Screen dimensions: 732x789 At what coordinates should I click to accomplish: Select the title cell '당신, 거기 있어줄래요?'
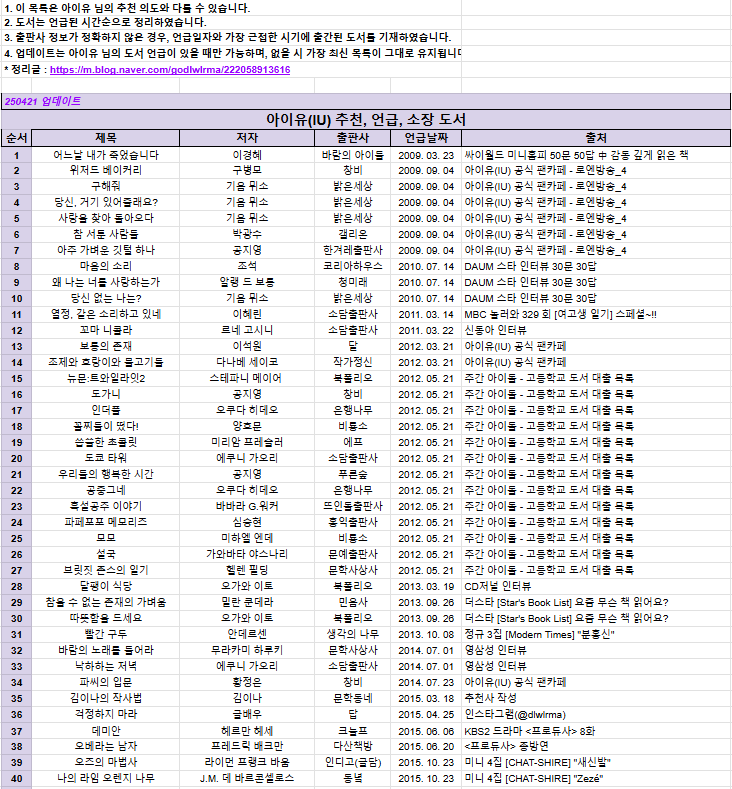[x=106, y=203]
